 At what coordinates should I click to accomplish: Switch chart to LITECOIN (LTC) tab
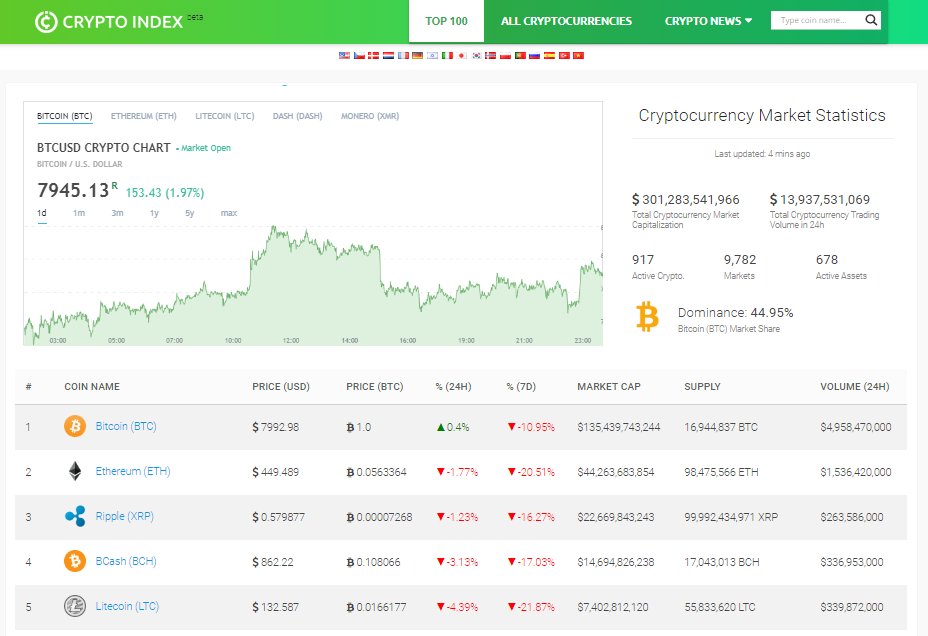click(225, 116)
